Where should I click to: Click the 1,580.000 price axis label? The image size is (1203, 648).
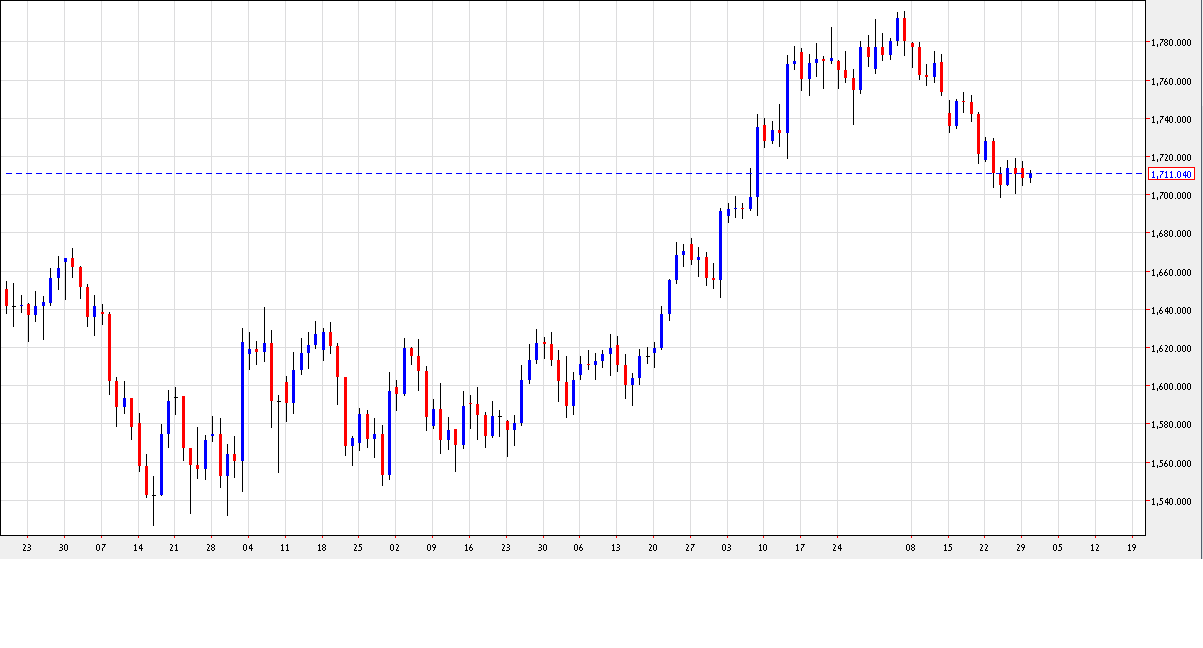click(x=1171, y=425)
